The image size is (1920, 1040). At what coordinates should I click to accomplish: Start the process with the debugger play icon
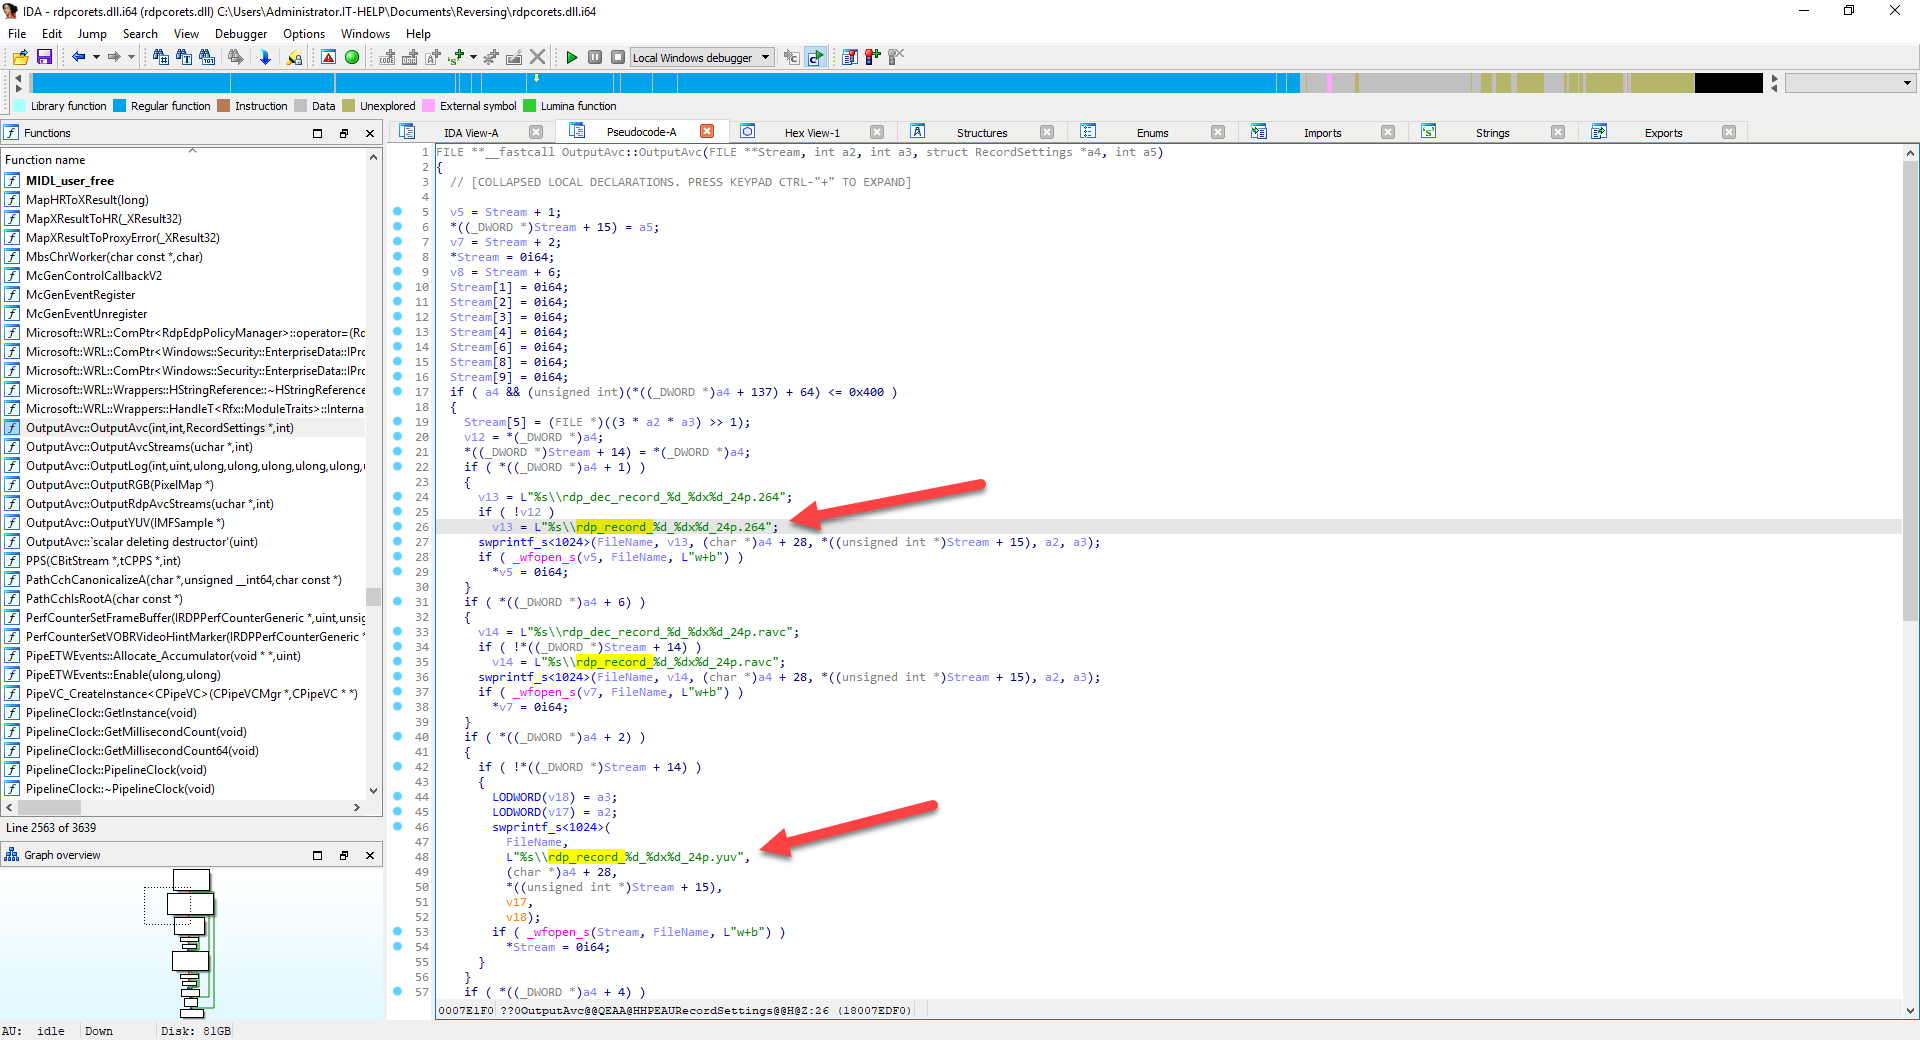572,58
